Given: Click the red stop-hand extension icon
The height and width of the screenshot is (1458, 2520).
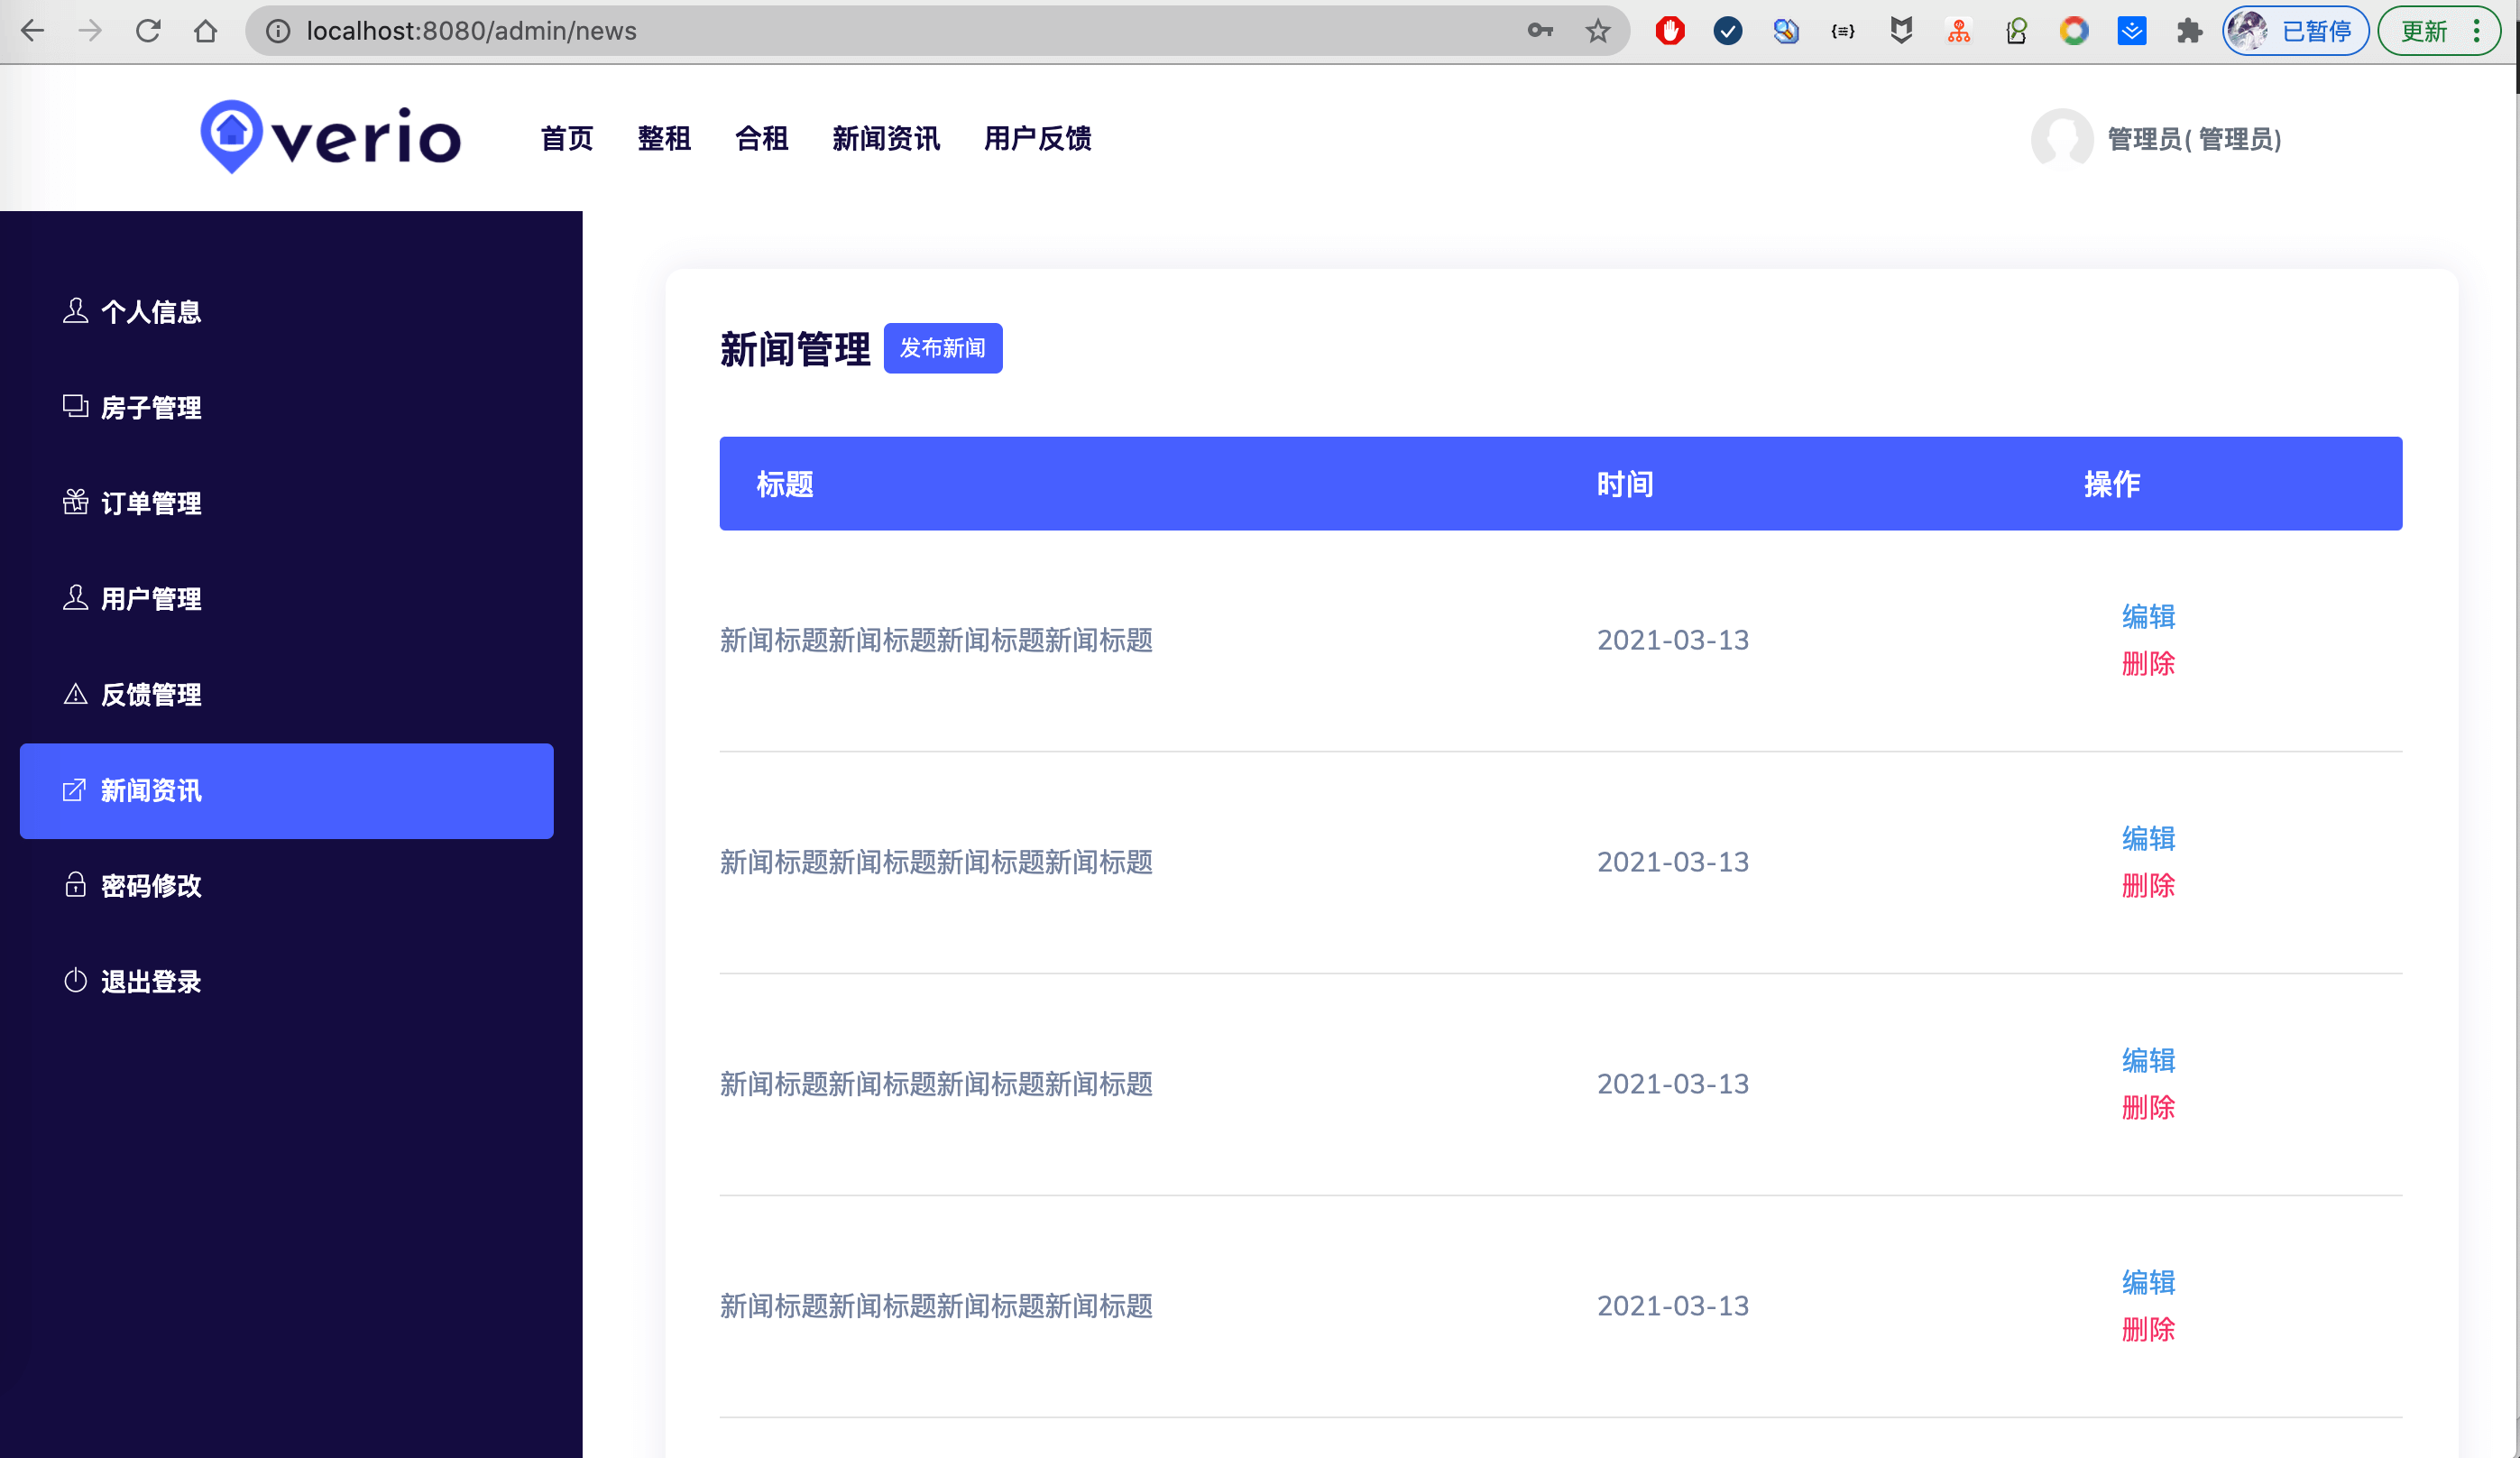Looking at the screenshot, I should (1670, 31).
